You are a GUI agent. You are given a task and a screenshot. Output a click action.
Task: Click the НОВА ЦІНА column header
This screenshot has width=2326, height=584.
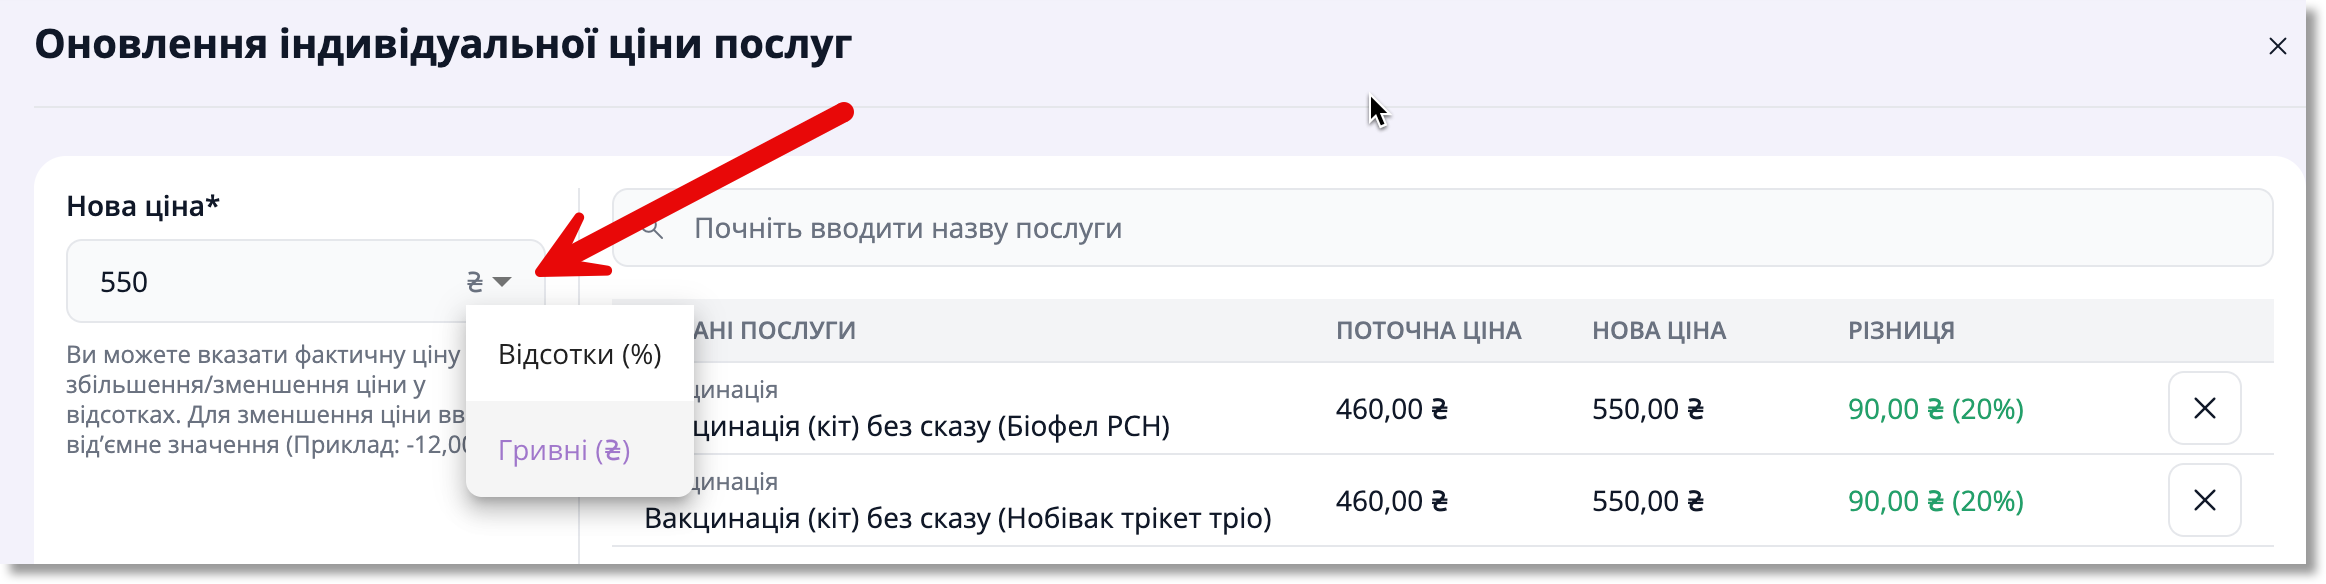[1659, 331]
